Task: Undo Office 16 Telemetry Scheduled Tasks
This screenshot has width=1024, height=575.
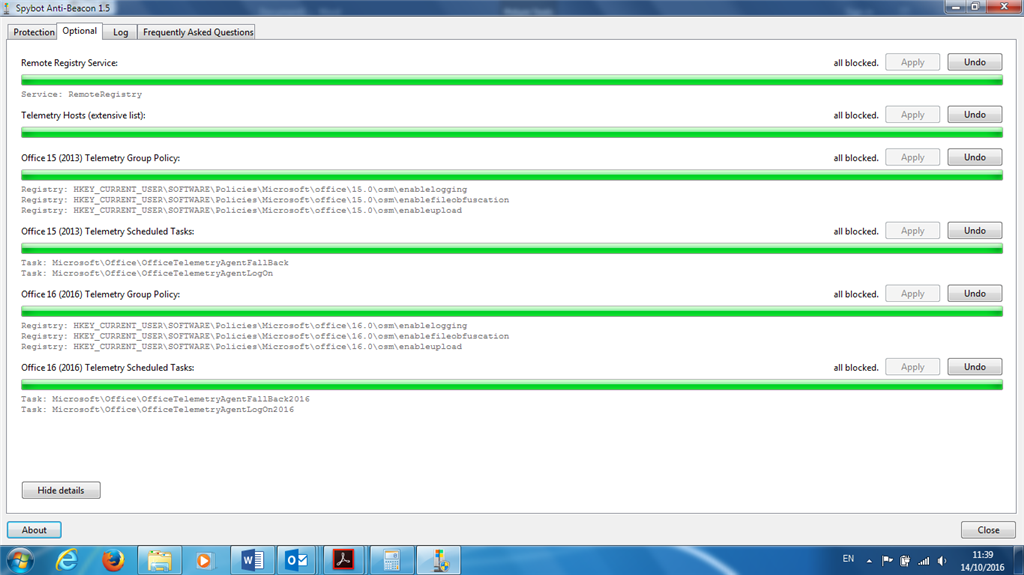Action: 974,367
